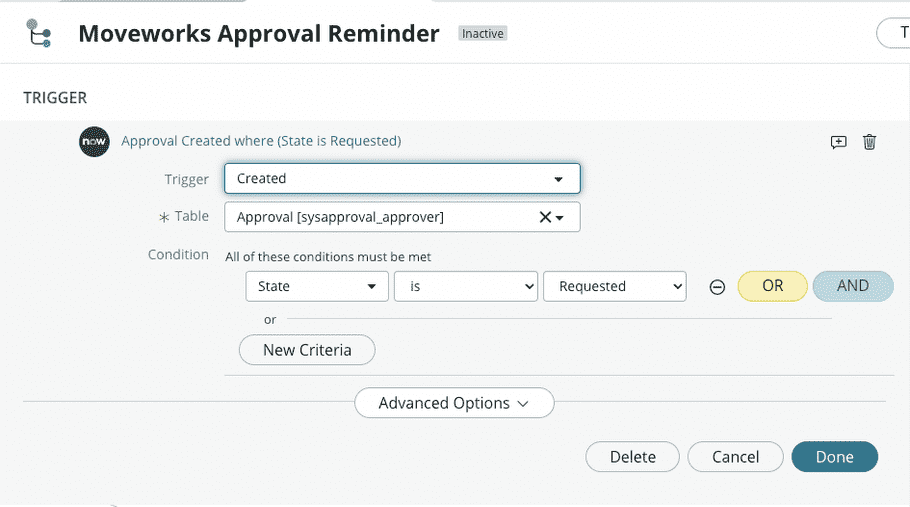Open the Table dropdown arrow
Image resolution: width=910 pixels, height=507 pixels.
pos(559,218)
